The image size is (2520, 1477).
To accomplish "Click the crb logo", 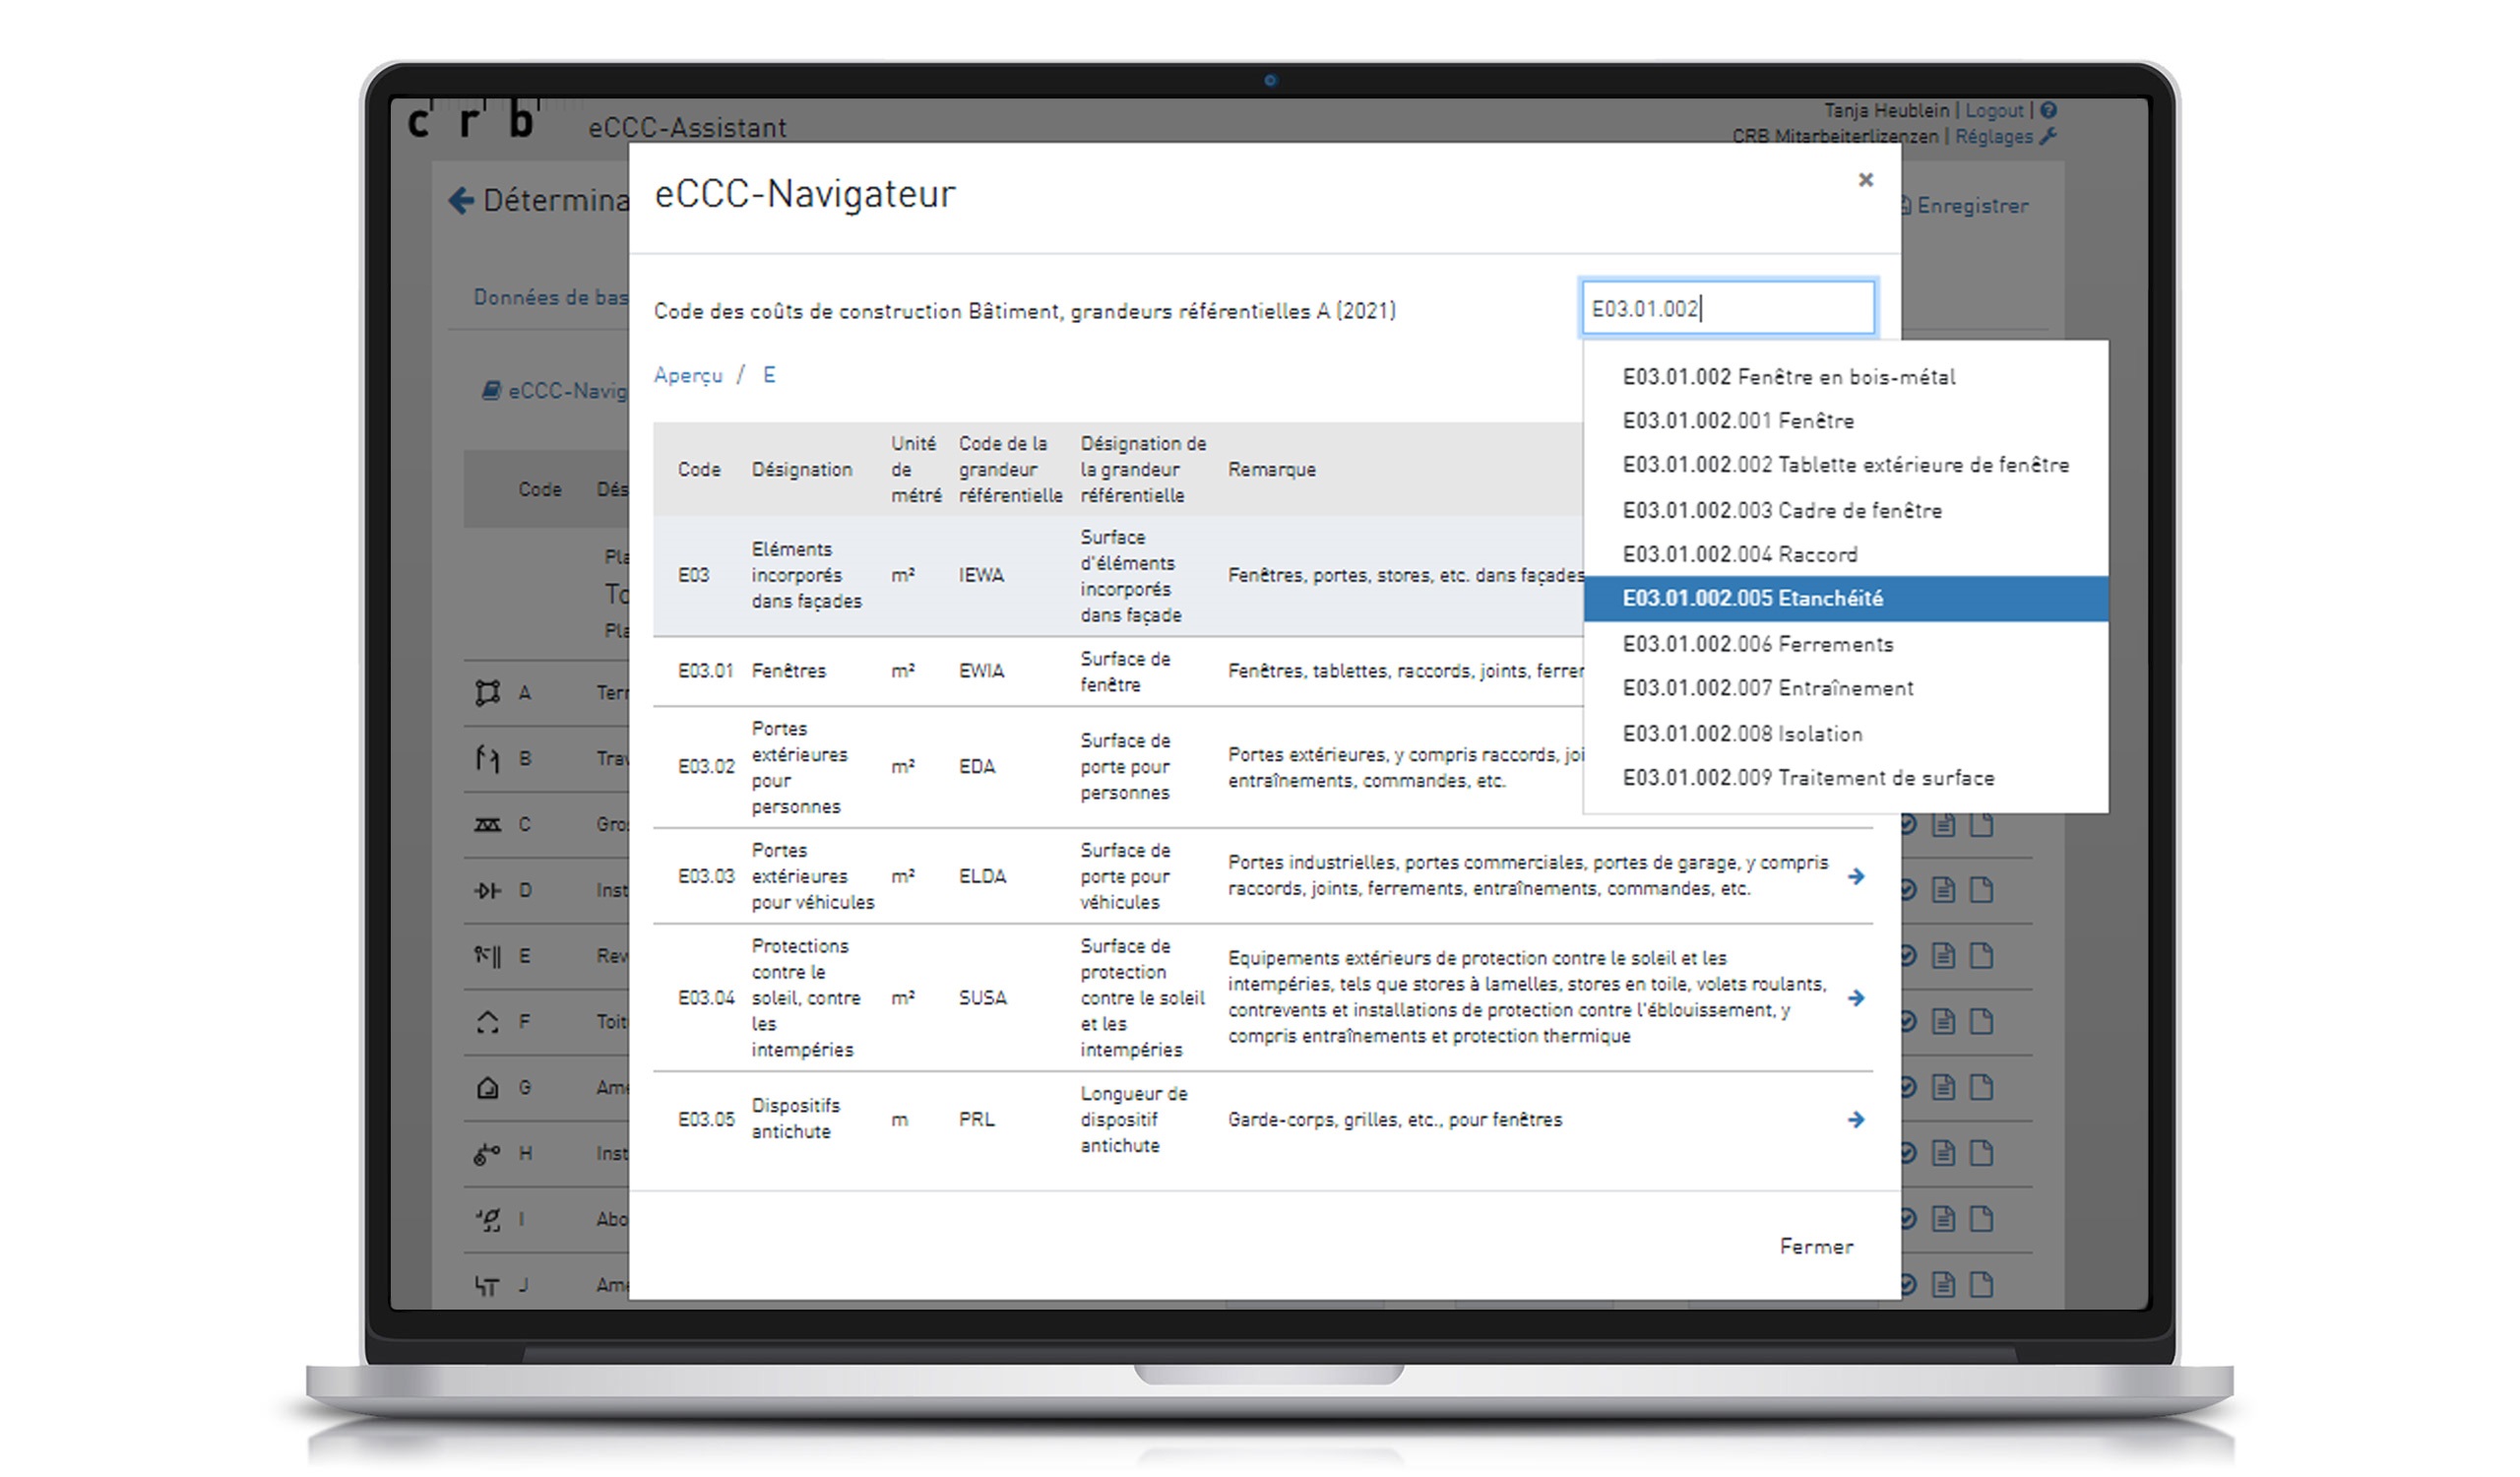I will [x=473, y=119].
